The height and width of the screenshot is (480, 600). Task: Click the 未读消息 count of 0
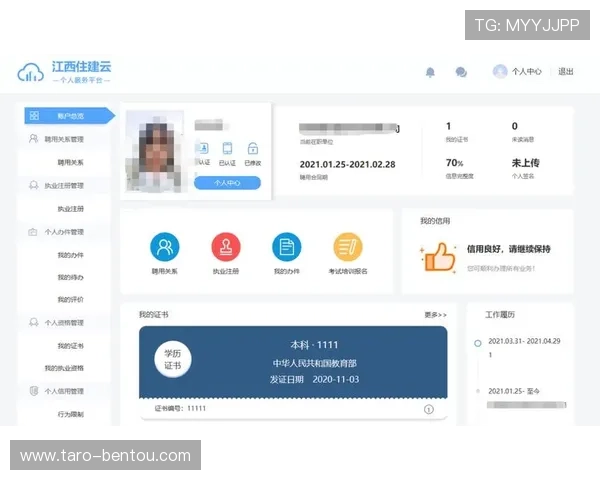point(515,126)
